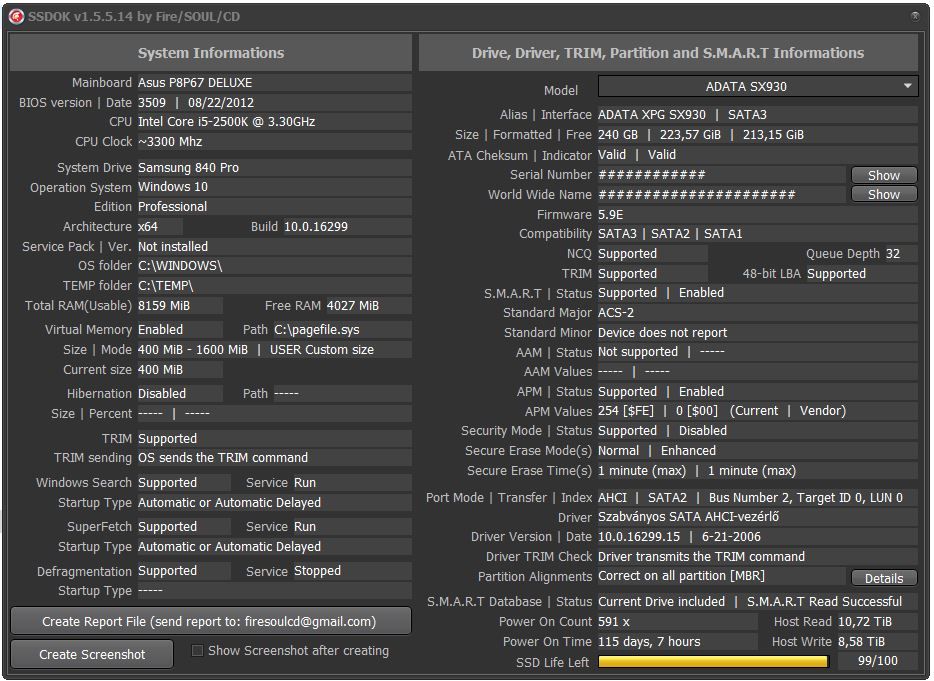Click Free RAM value 4027 MiB
934x681 pixels.
coord(353,306)
